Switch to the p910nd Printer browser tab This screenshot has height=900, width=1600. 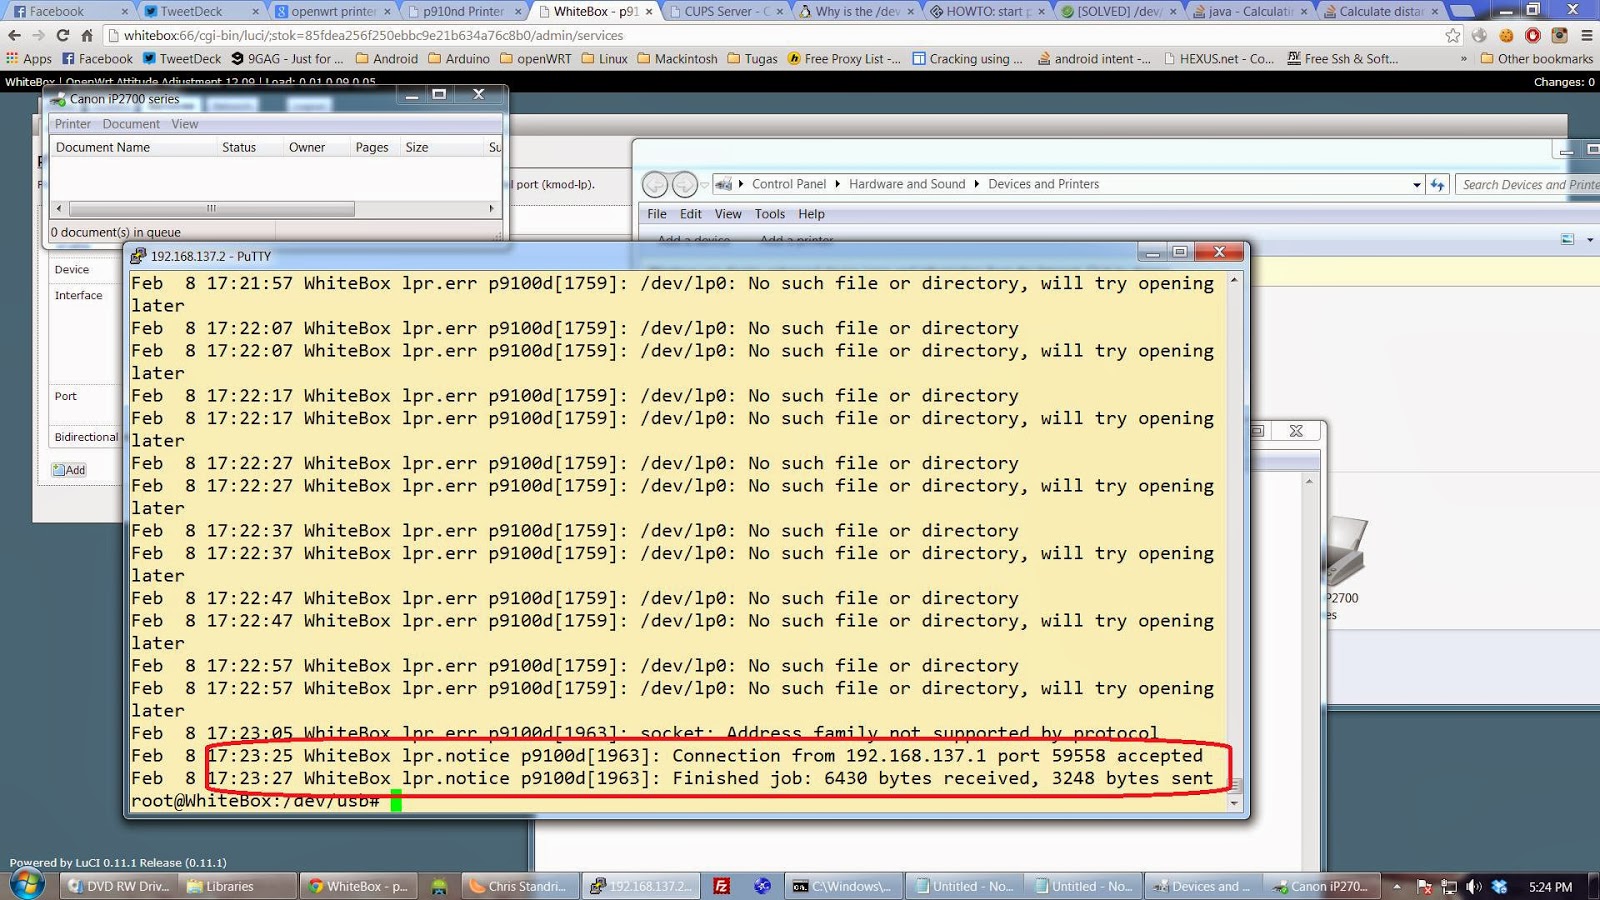point(463,11)
